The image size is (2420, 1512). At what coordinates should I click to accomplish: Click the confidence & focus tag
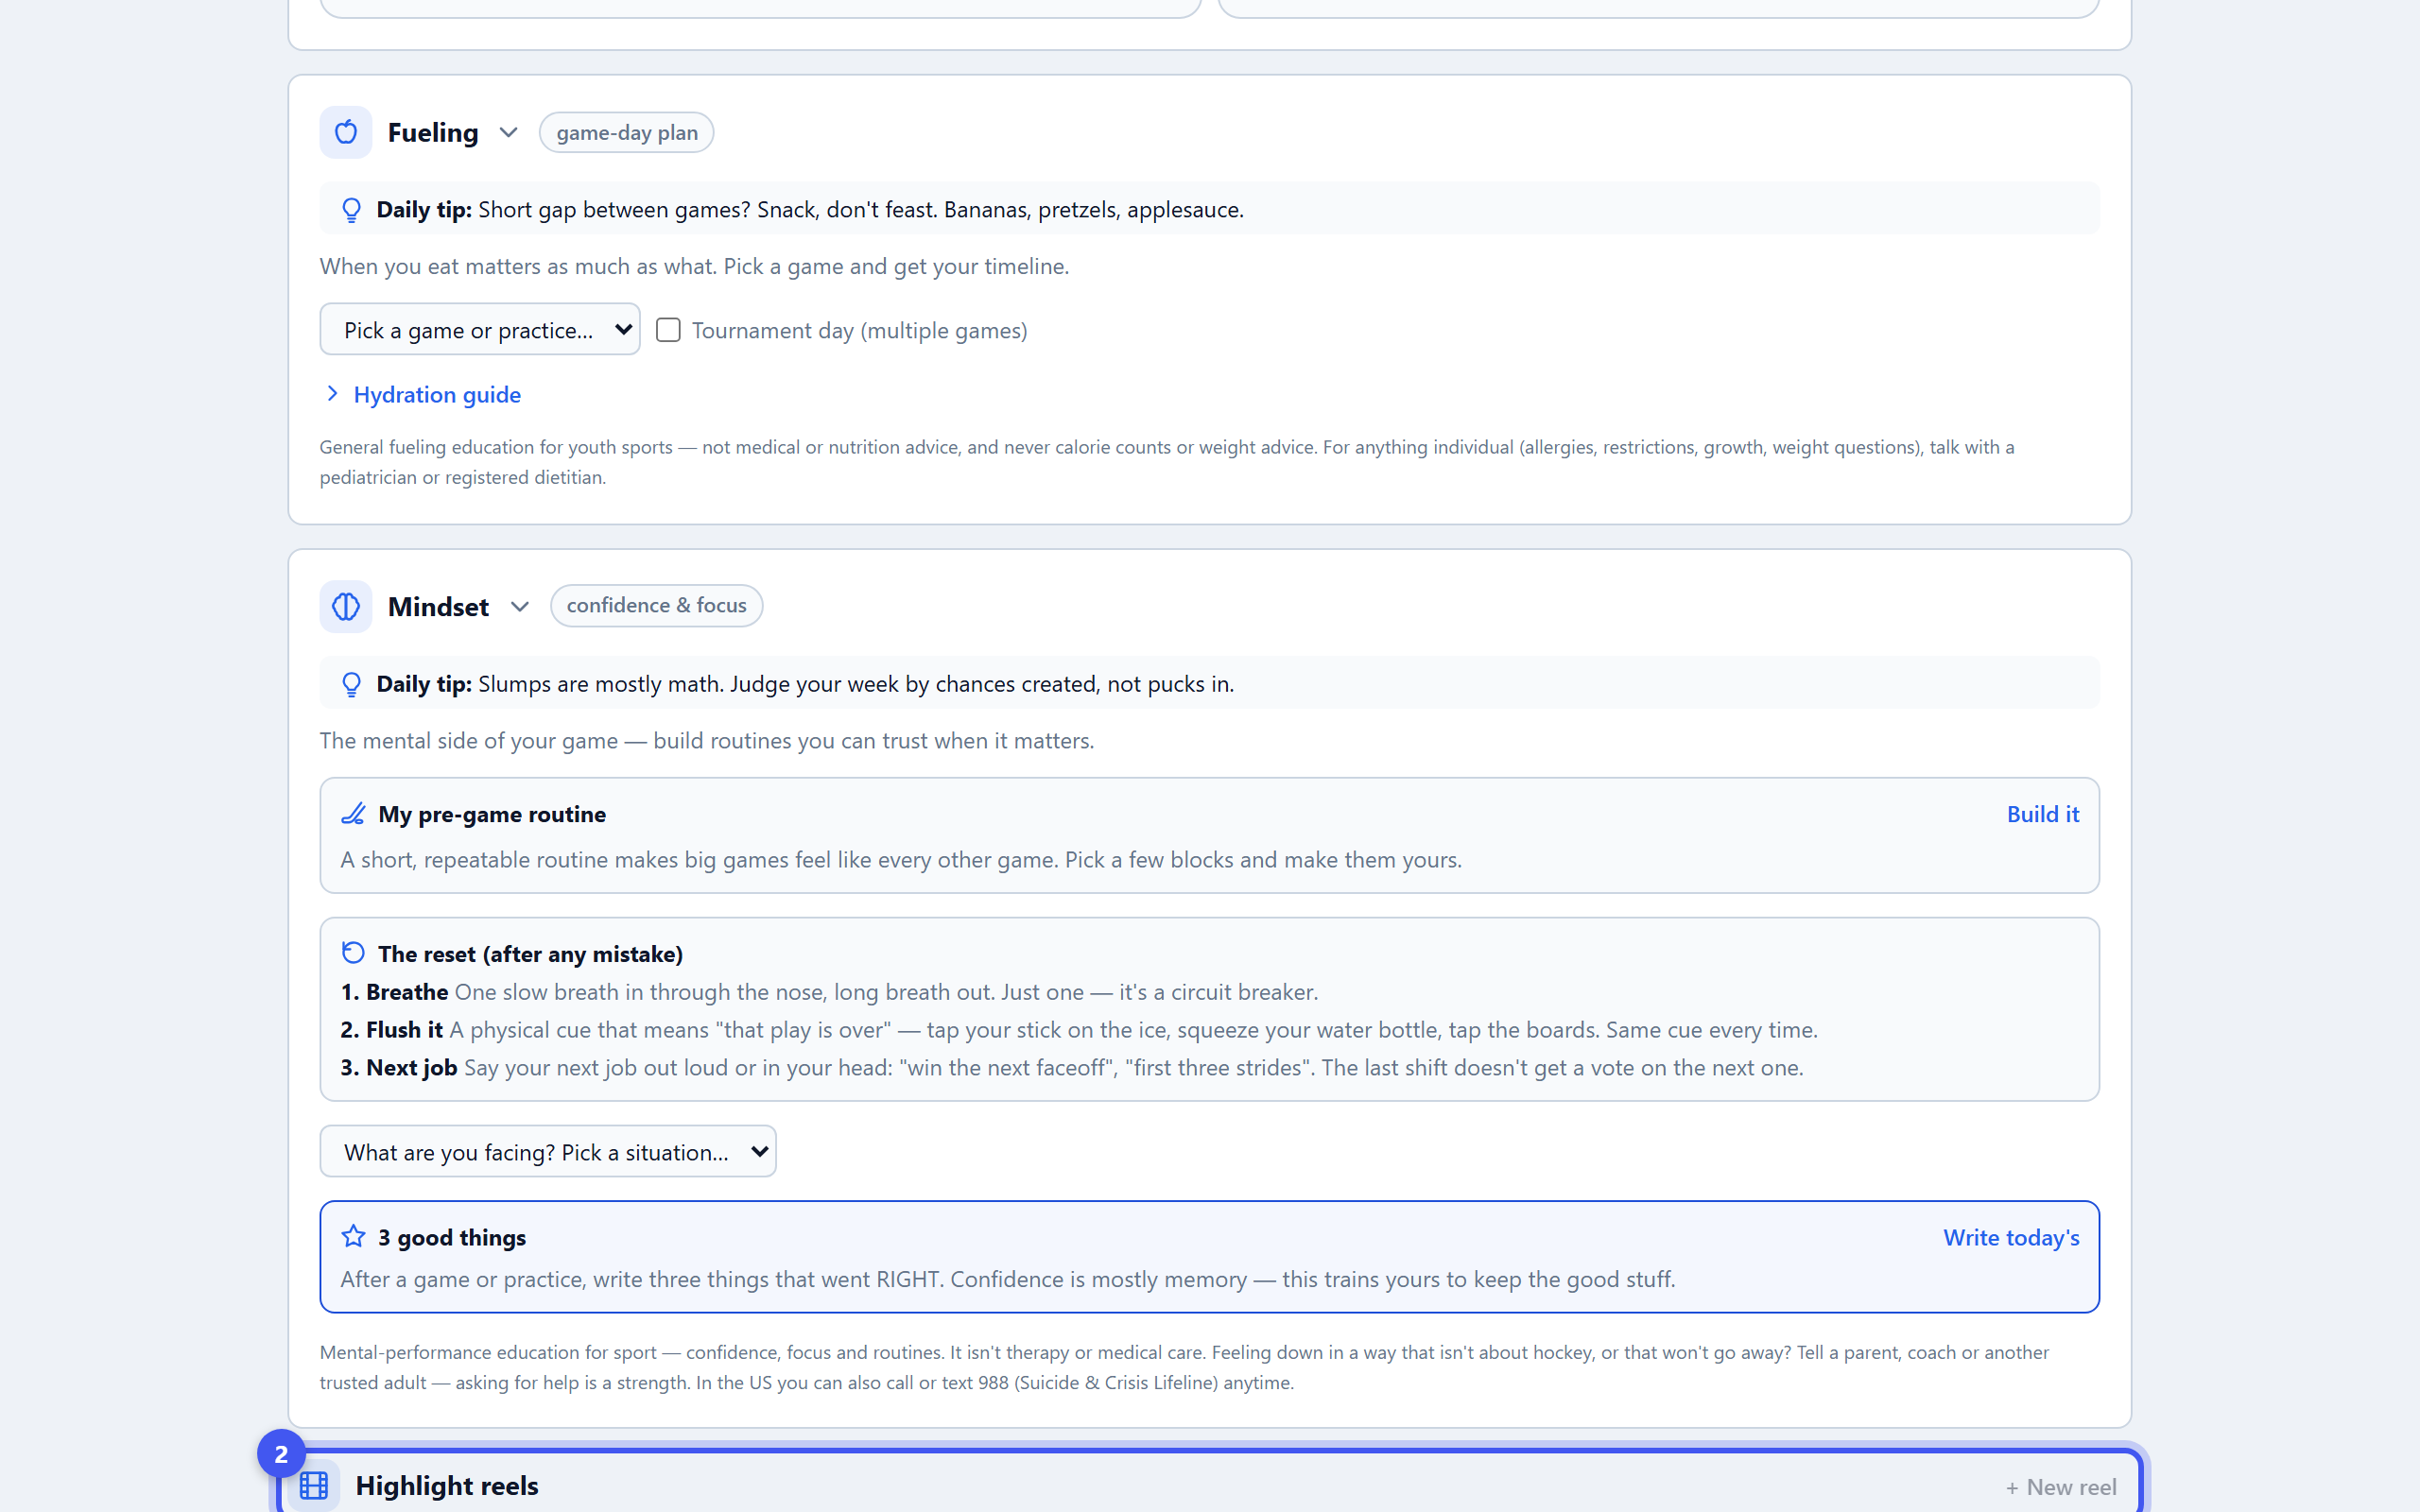[x=657, y=606]
